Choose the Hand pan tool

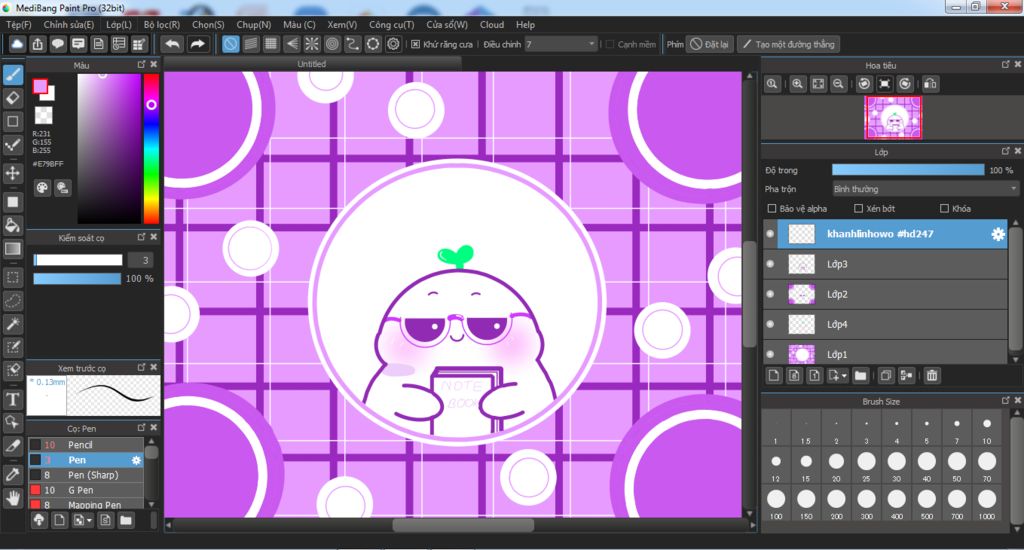click(13, 497)
